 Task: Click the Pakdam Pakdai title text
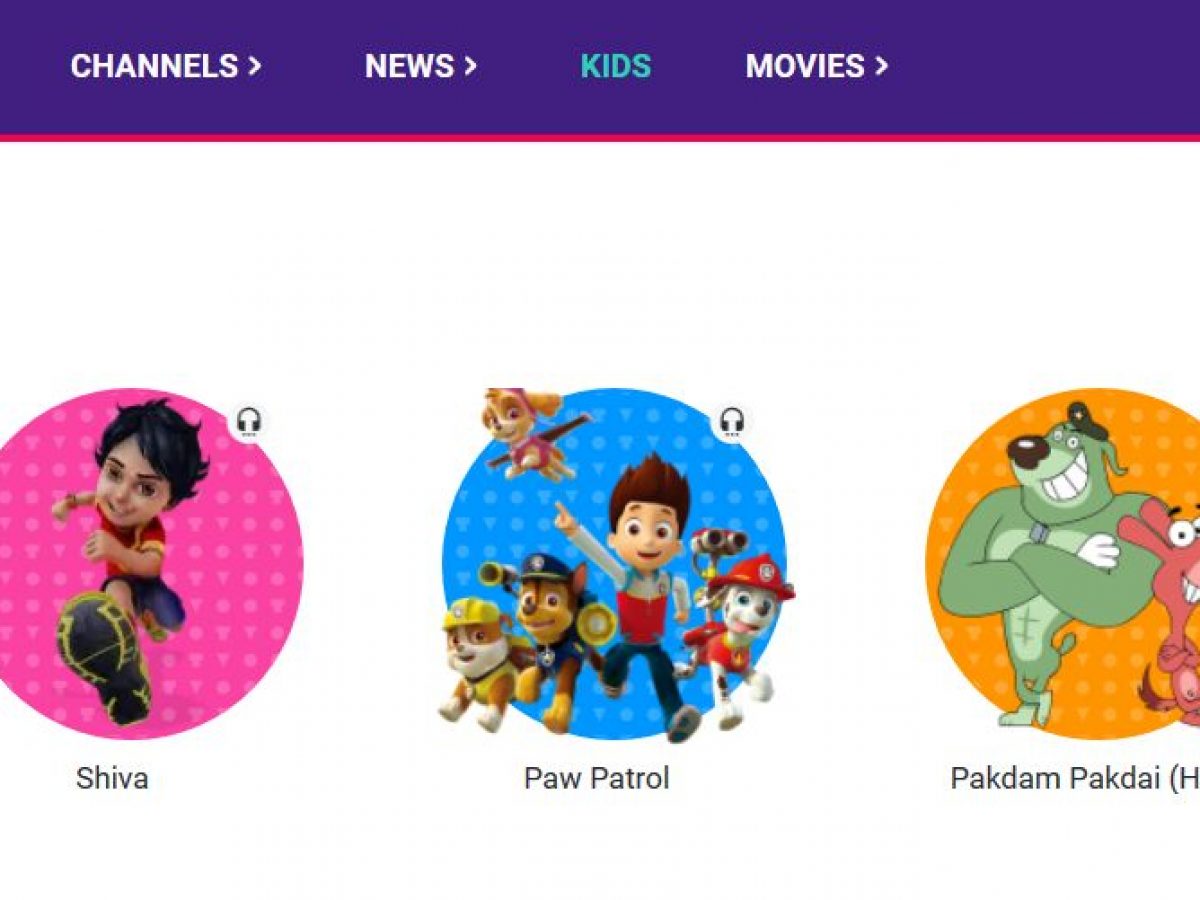pos(1075,778)
